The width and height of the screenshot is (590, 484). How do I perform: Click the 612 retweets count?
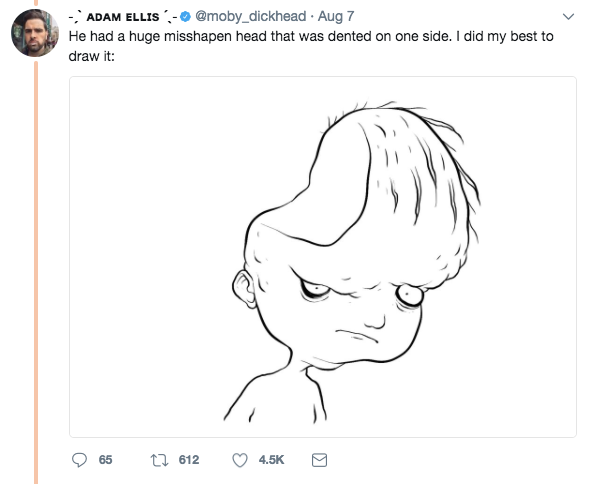click(x=189, y=460)
